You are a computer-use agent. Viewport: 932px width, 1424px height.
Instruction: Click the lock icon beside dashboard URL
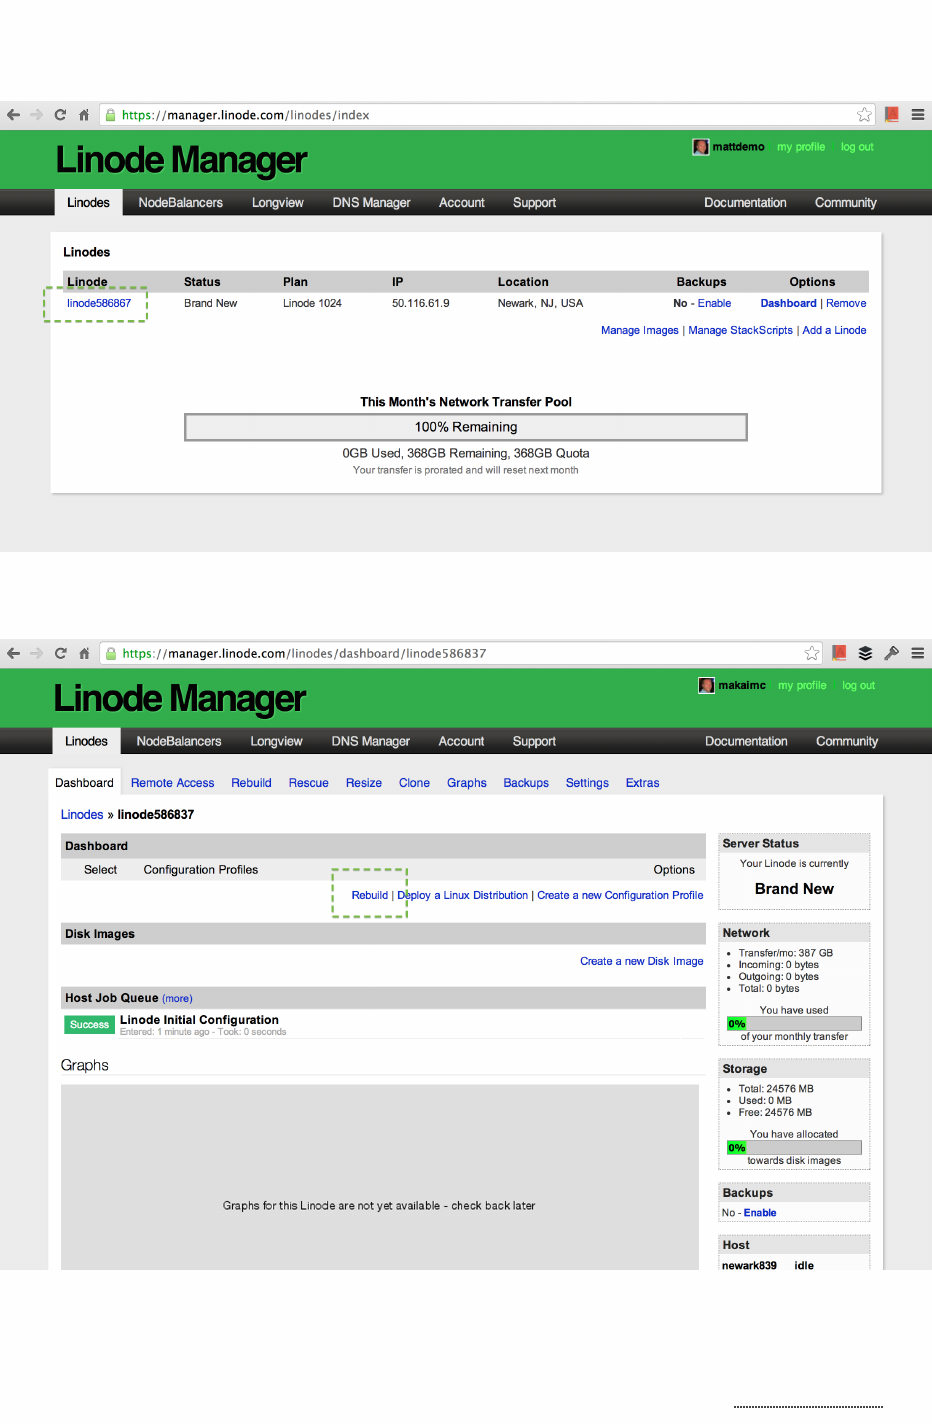click(111, 653)
